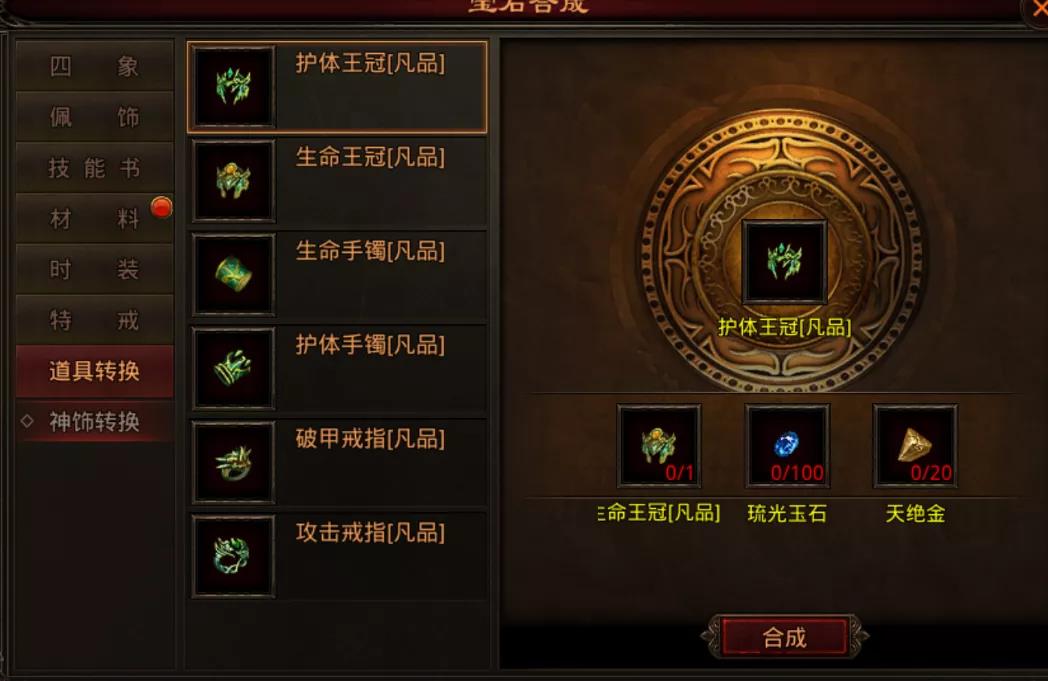
Task: Choose the 护体手镯[凡品] bracelet icon
Action: [234, 368]
